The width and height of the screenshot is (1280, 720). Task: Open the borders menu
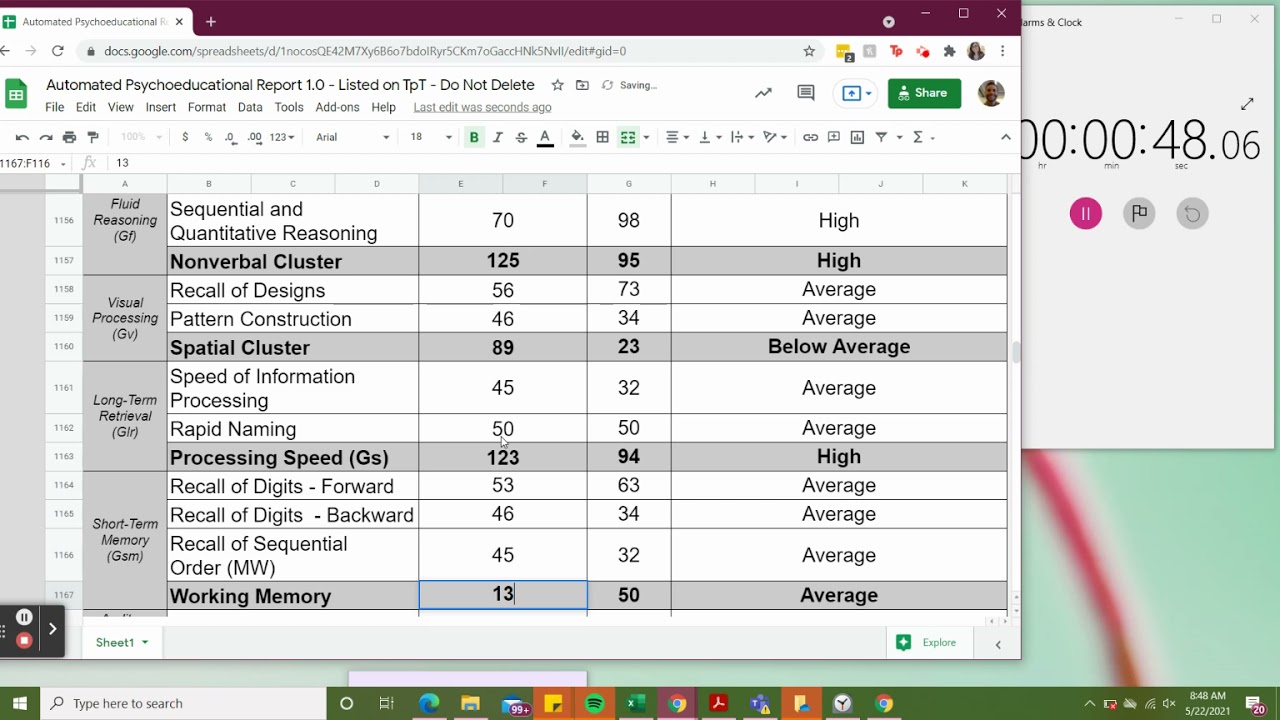click(602, 137)
